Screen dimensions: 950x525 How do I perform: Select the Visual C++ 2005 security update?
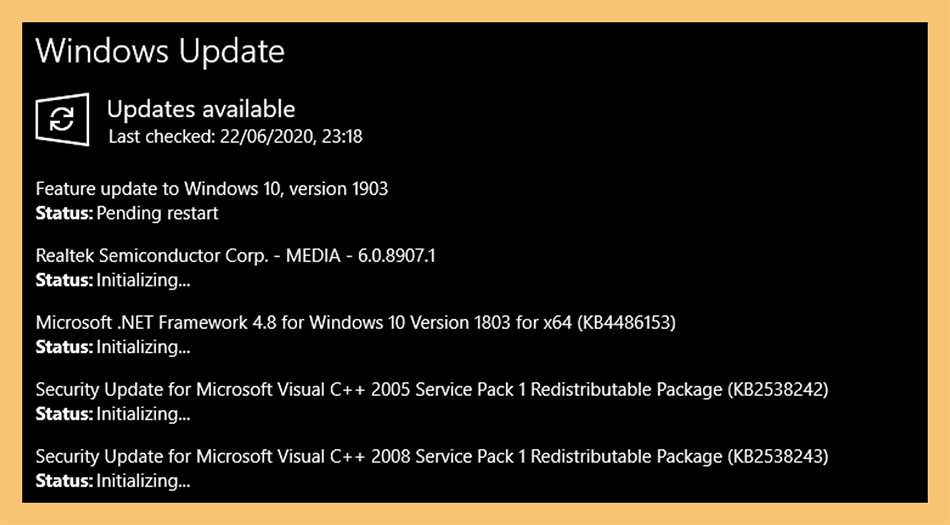coord(432,389)
